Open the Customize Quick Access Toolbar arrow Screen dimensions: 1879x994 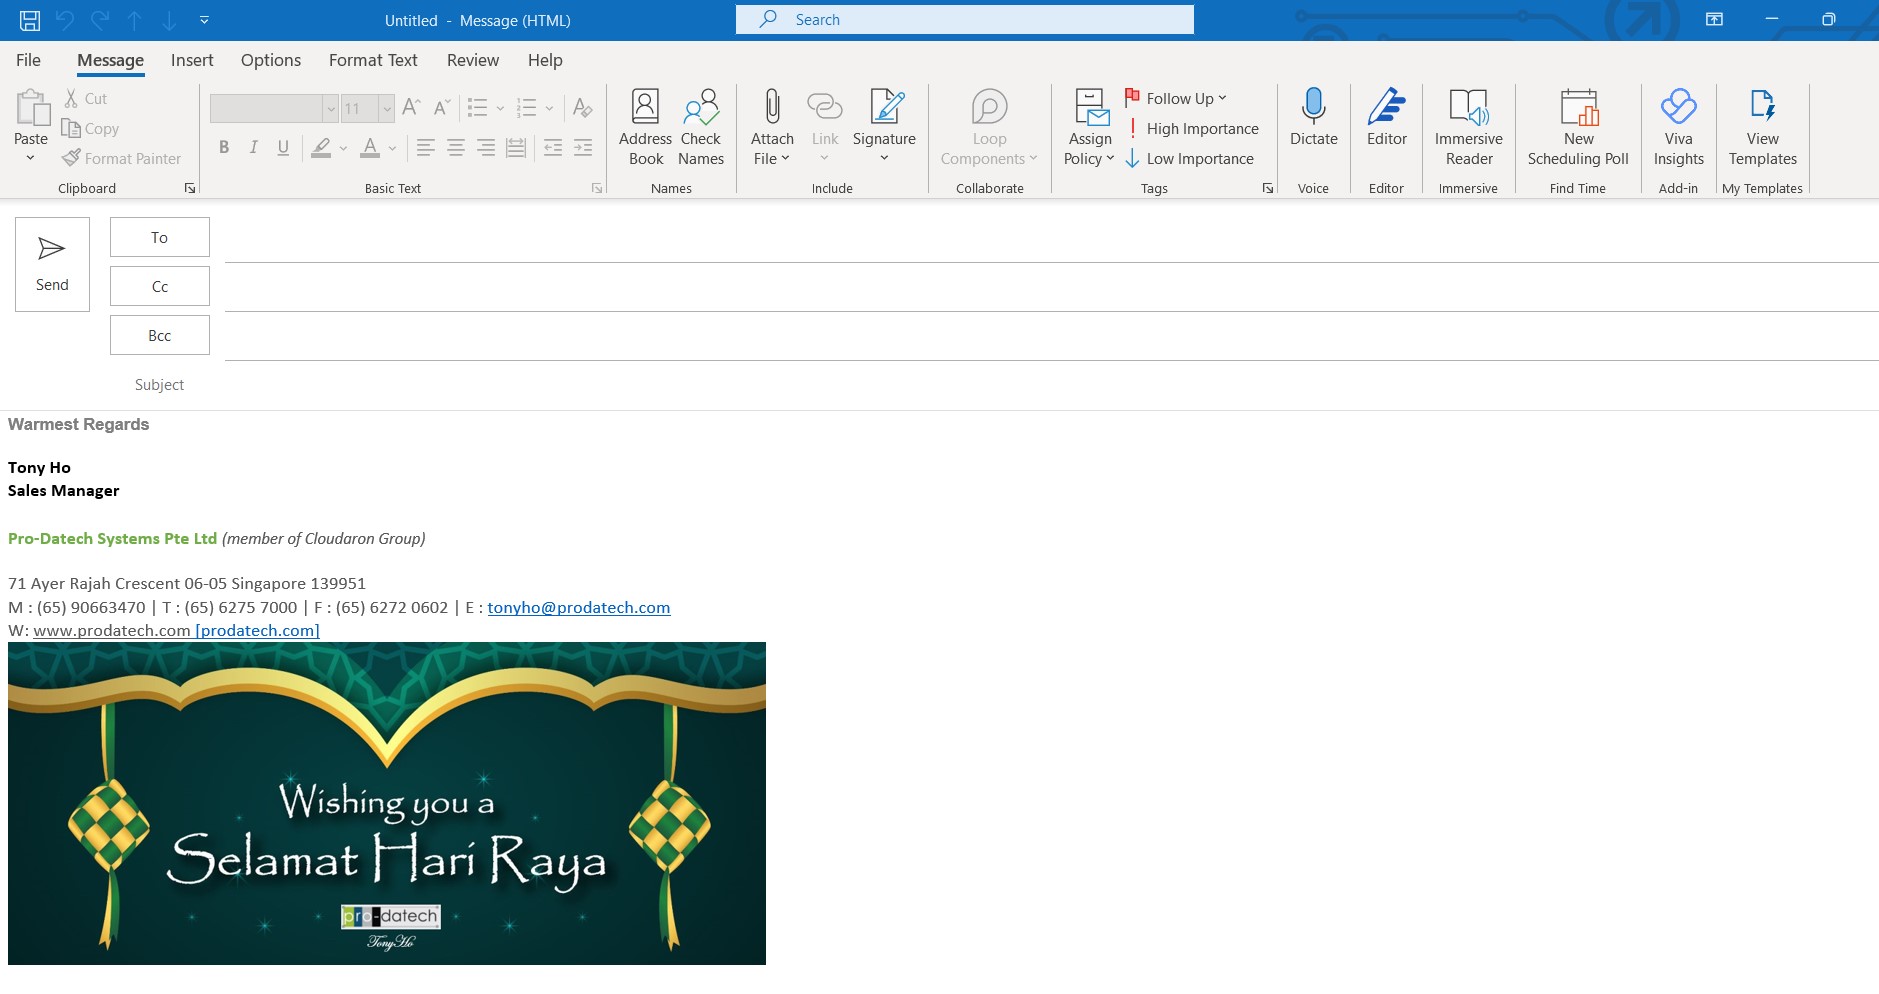204,20
